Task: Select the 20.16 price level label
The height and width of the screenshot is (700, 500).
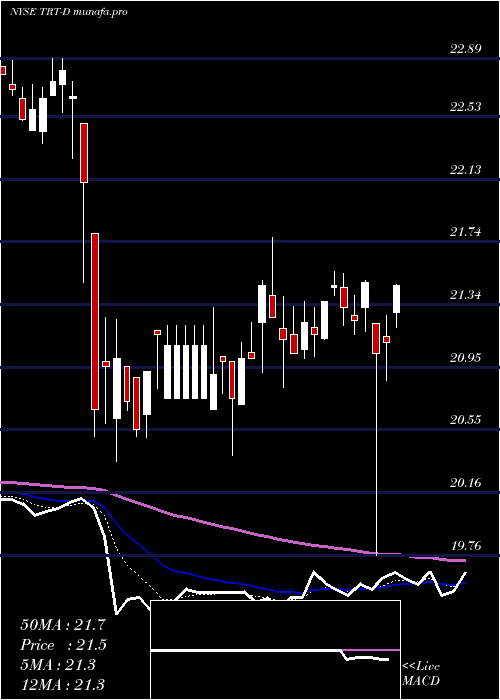Action: pyautogui.click(x=466, y=483)
